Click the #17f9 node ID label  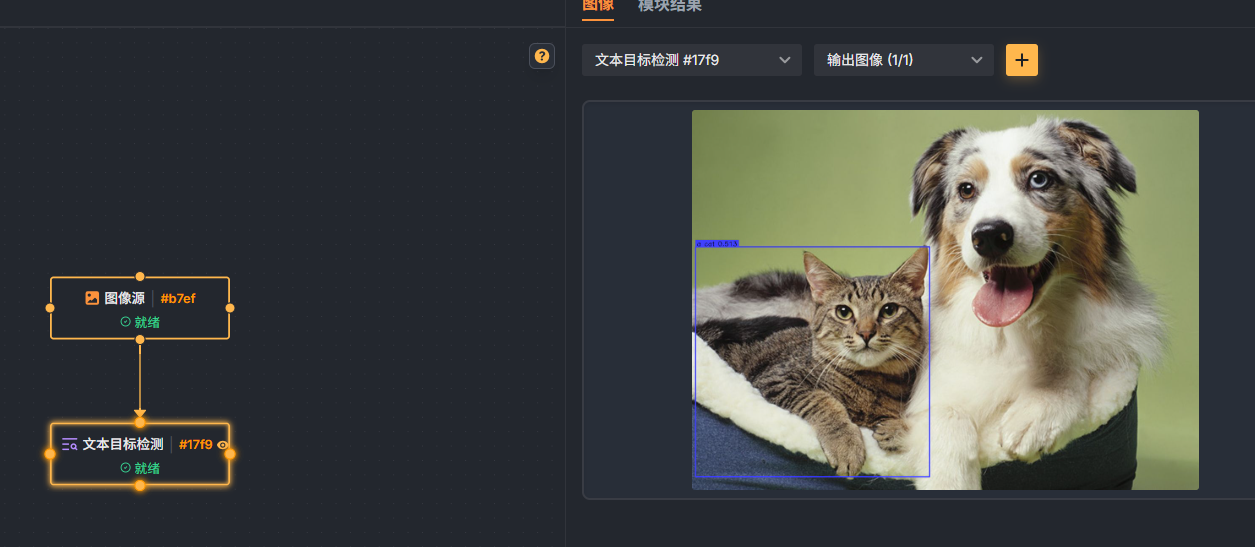pyautogui.click(x=196, y=444)
